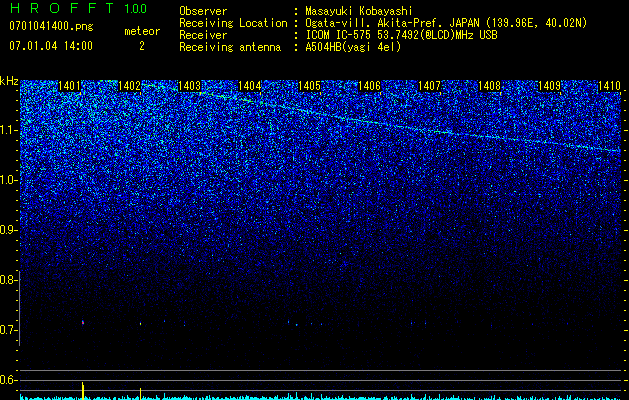
Task: Click the 1.0 frequency axis label
Action: pos(9,181)
